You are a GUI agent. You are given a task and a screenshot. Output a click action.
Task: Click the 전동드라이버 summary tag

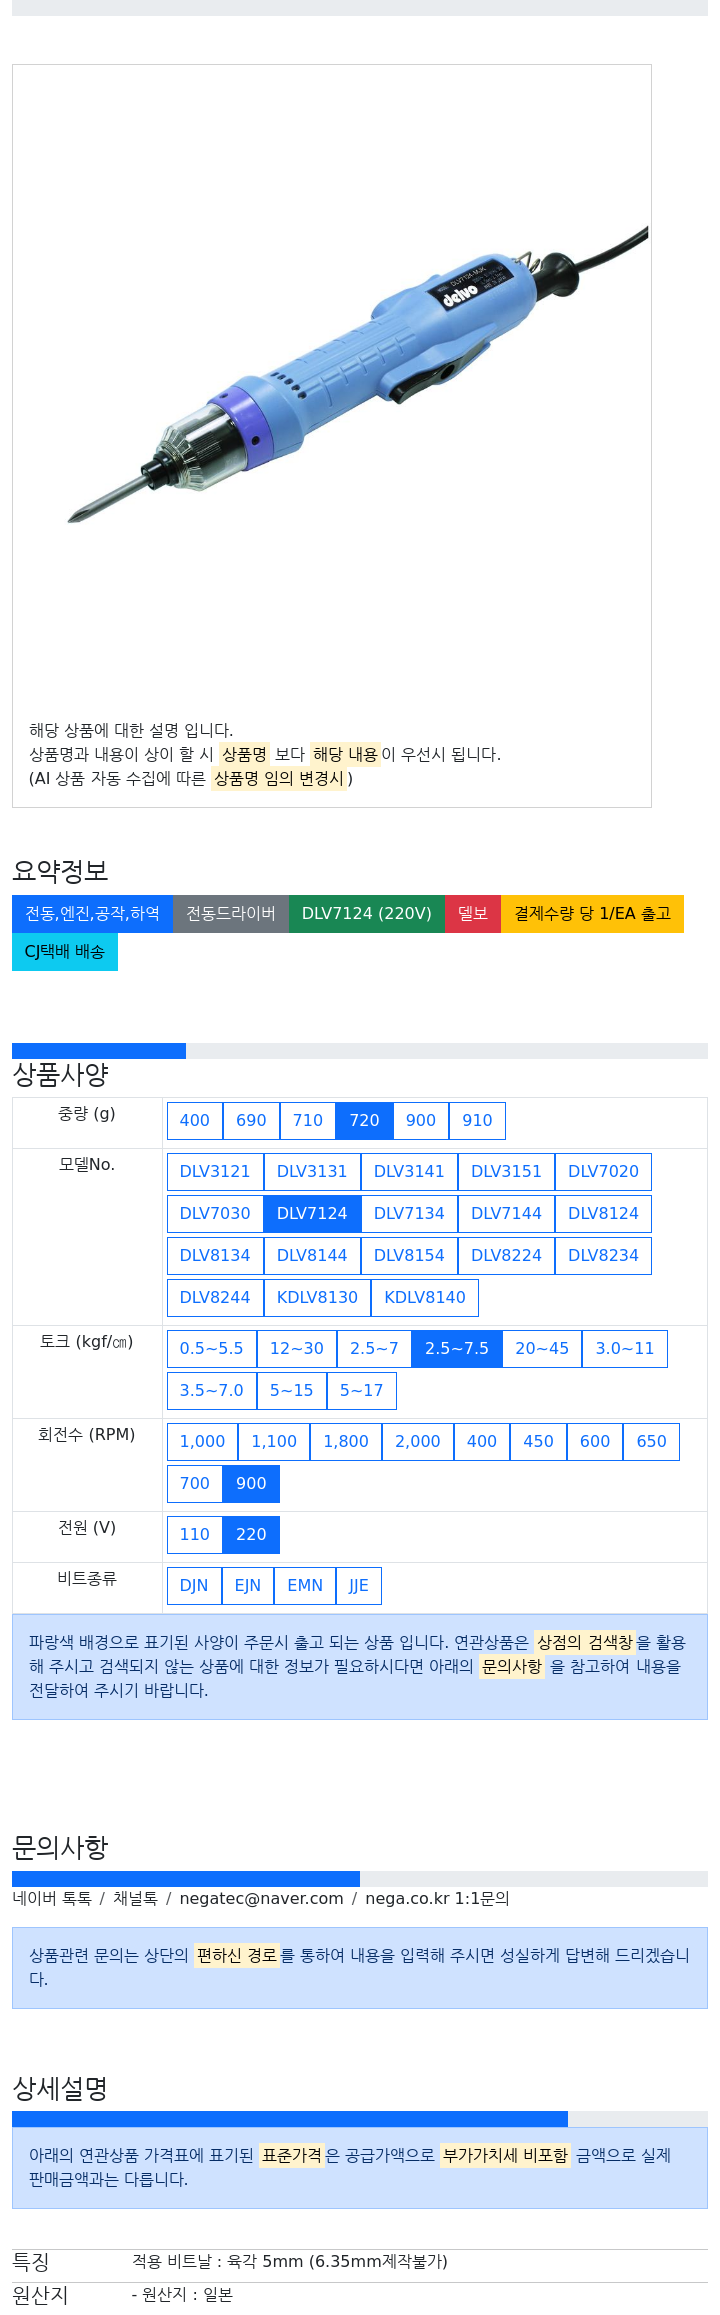[231, 914]
